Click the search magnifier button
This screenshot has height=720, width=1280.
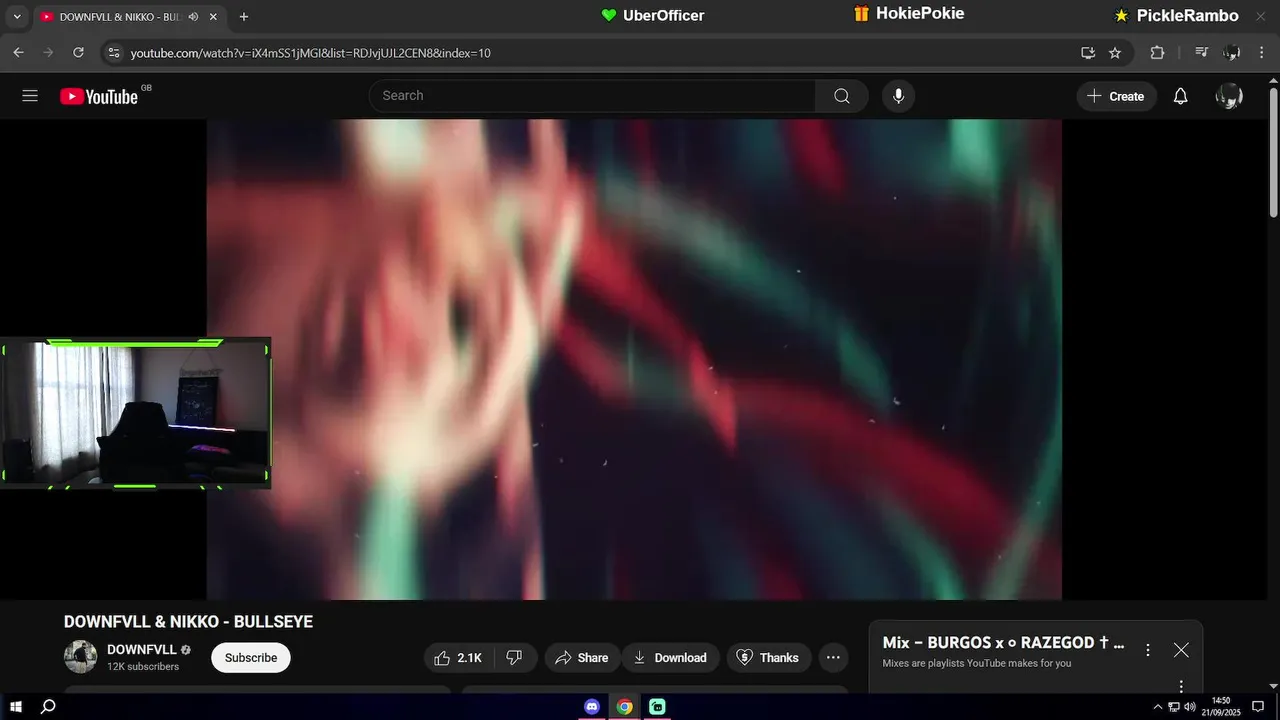pos(842,96)
